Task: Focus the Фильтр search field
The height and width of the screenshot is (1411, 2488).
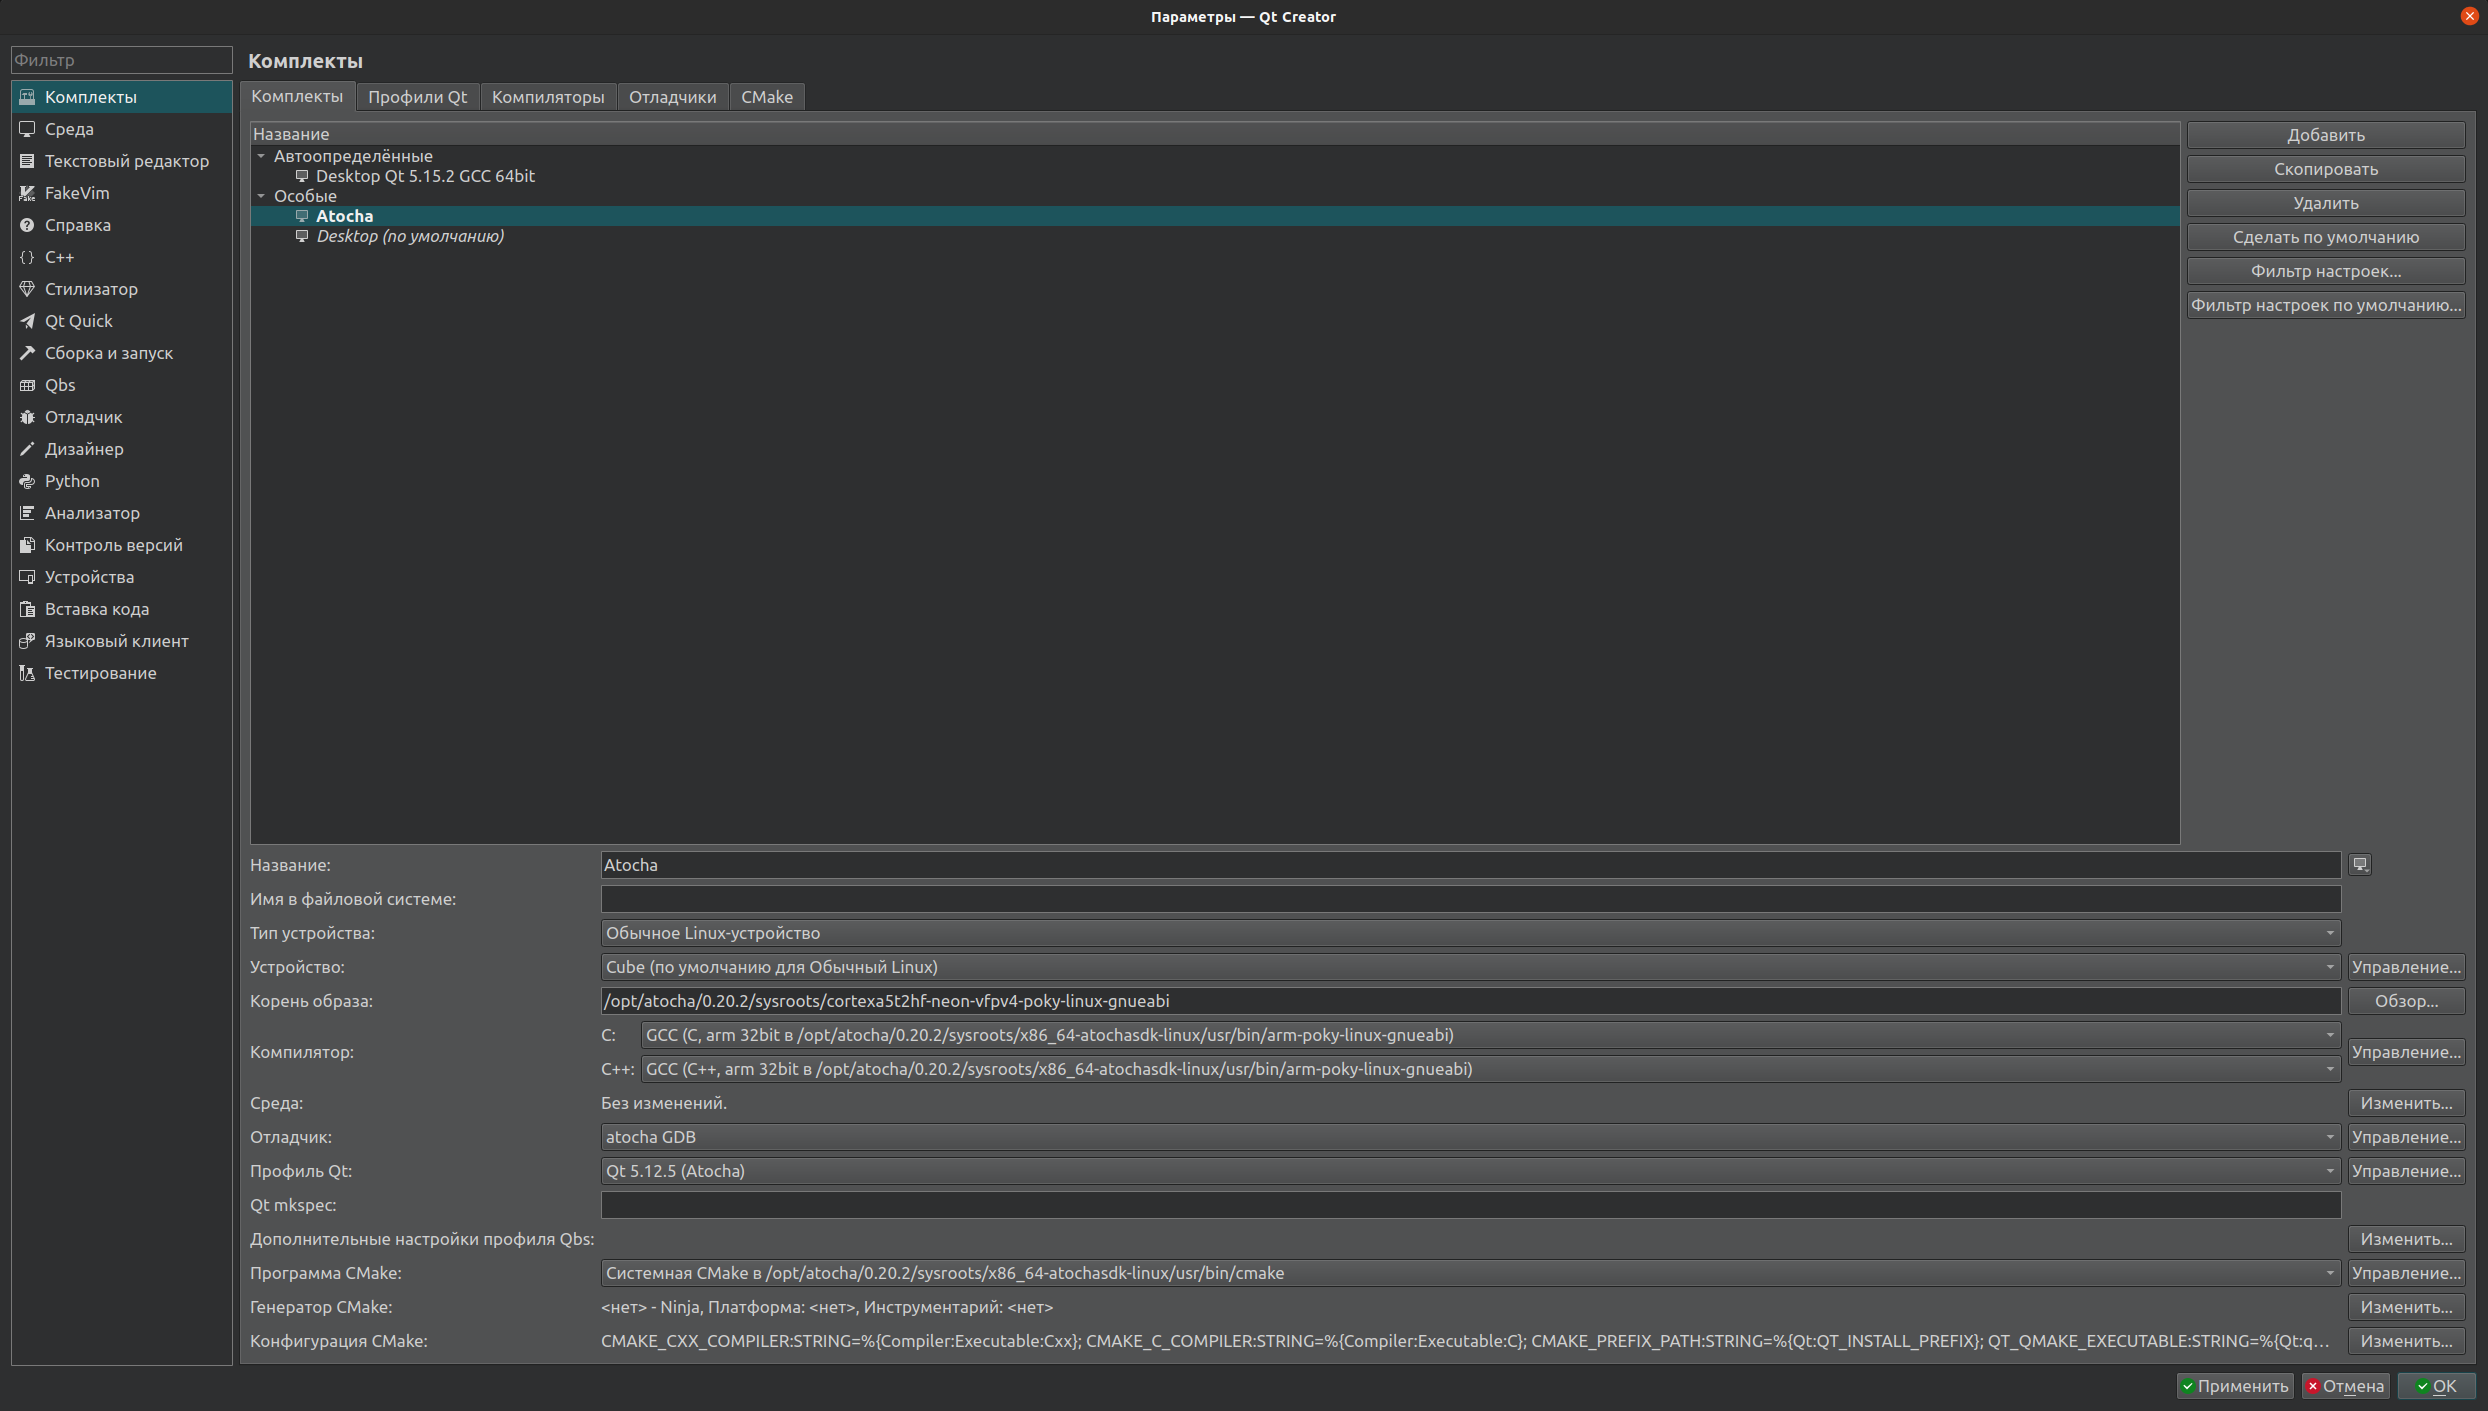Action: click(x=121, y=60)
